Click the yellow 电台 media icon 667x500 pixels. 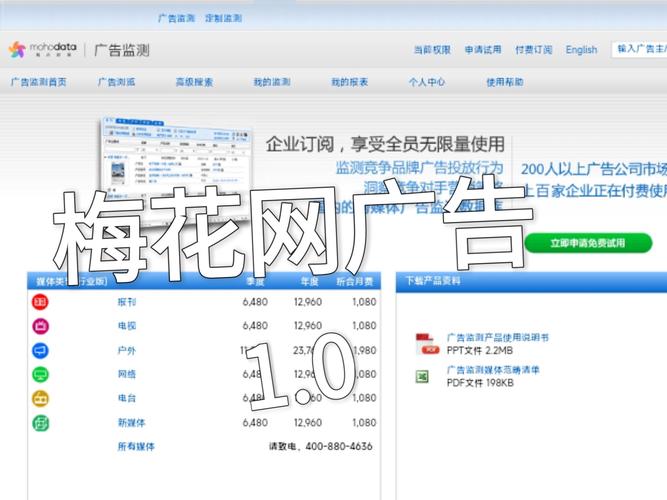[x=40, y=399]
